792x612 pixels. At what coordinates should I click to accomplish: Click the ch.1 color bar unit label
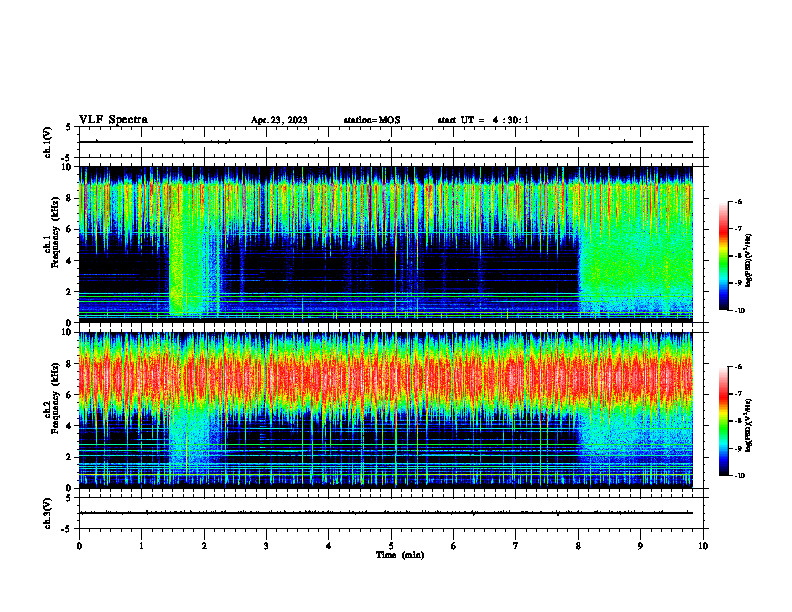(748, 261)
